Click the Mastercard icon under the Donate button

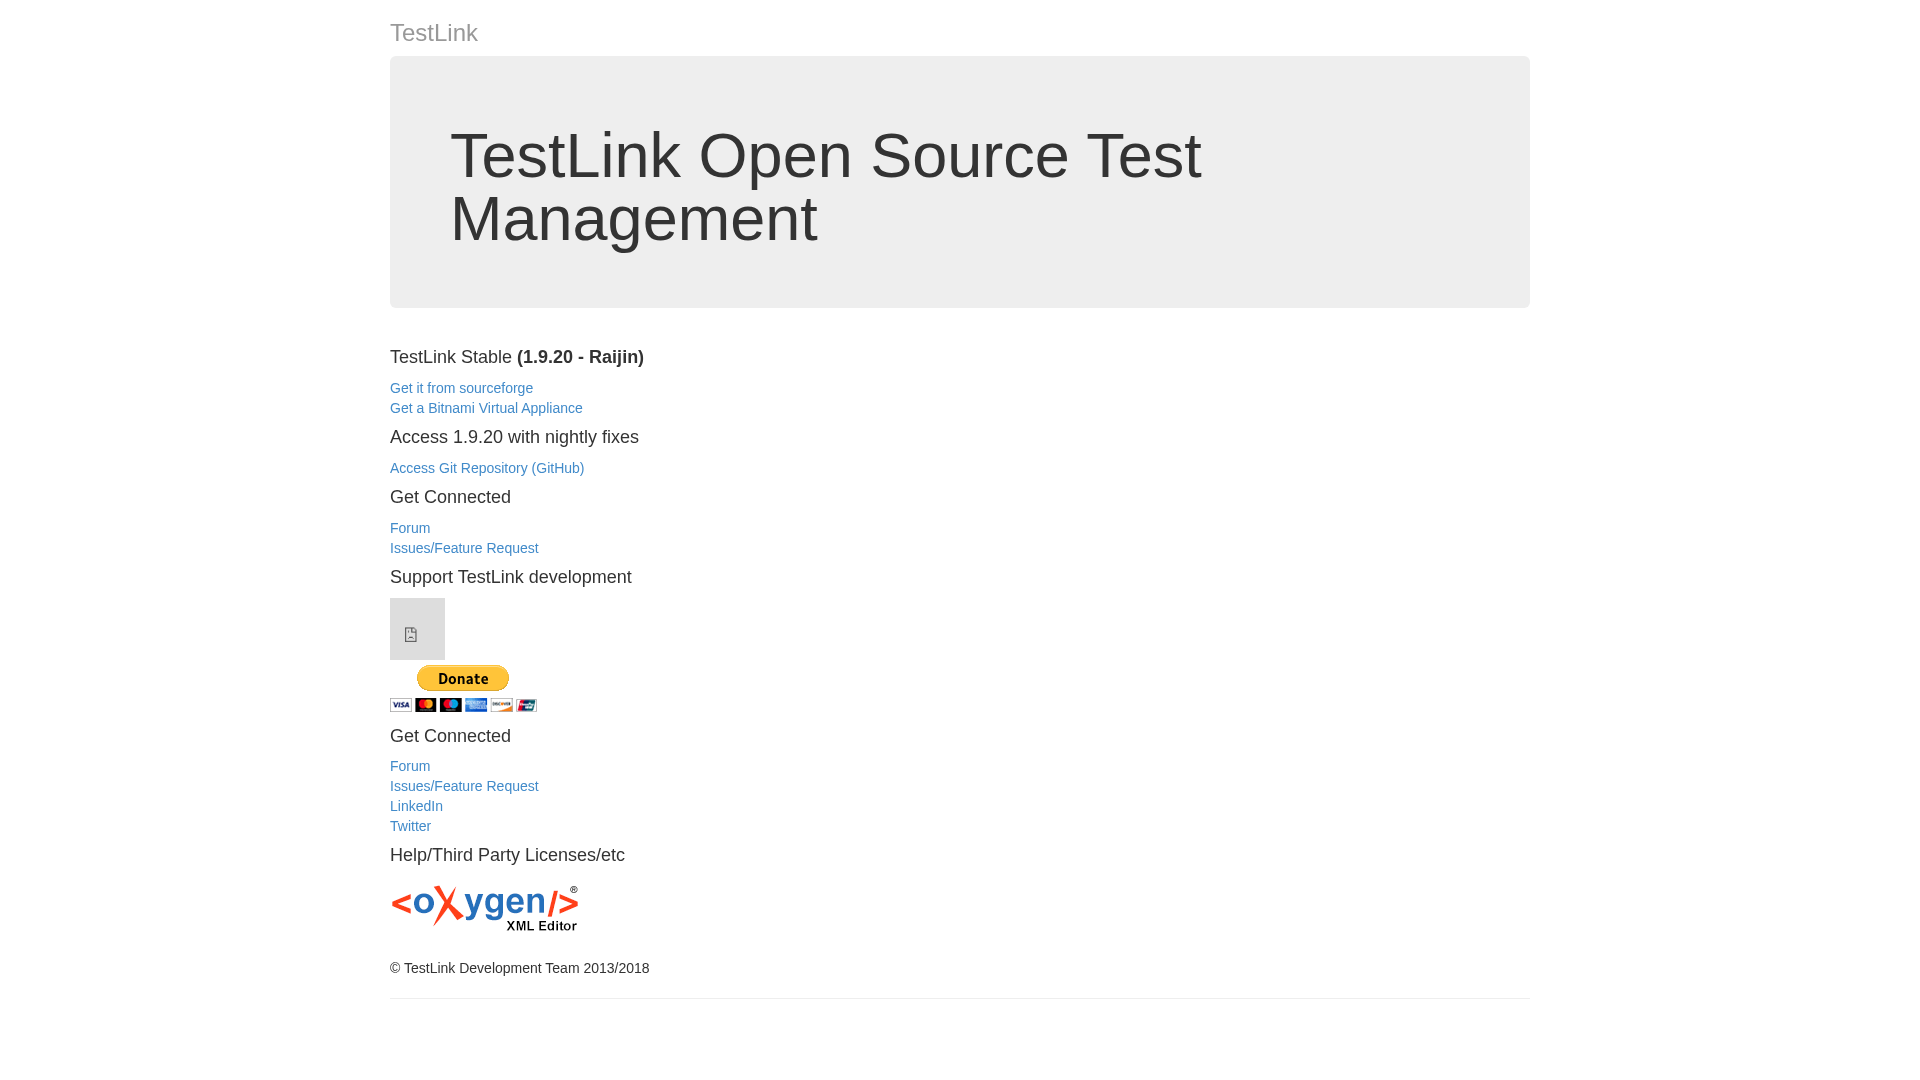coord(426,705)
